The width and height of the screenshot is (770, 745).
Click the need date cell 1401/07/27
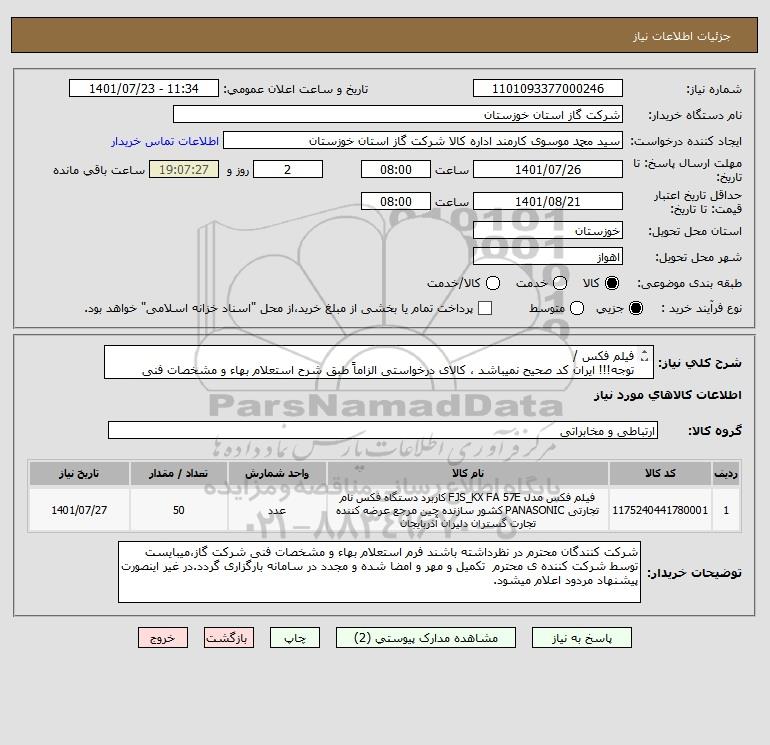[x=79, y=510]
